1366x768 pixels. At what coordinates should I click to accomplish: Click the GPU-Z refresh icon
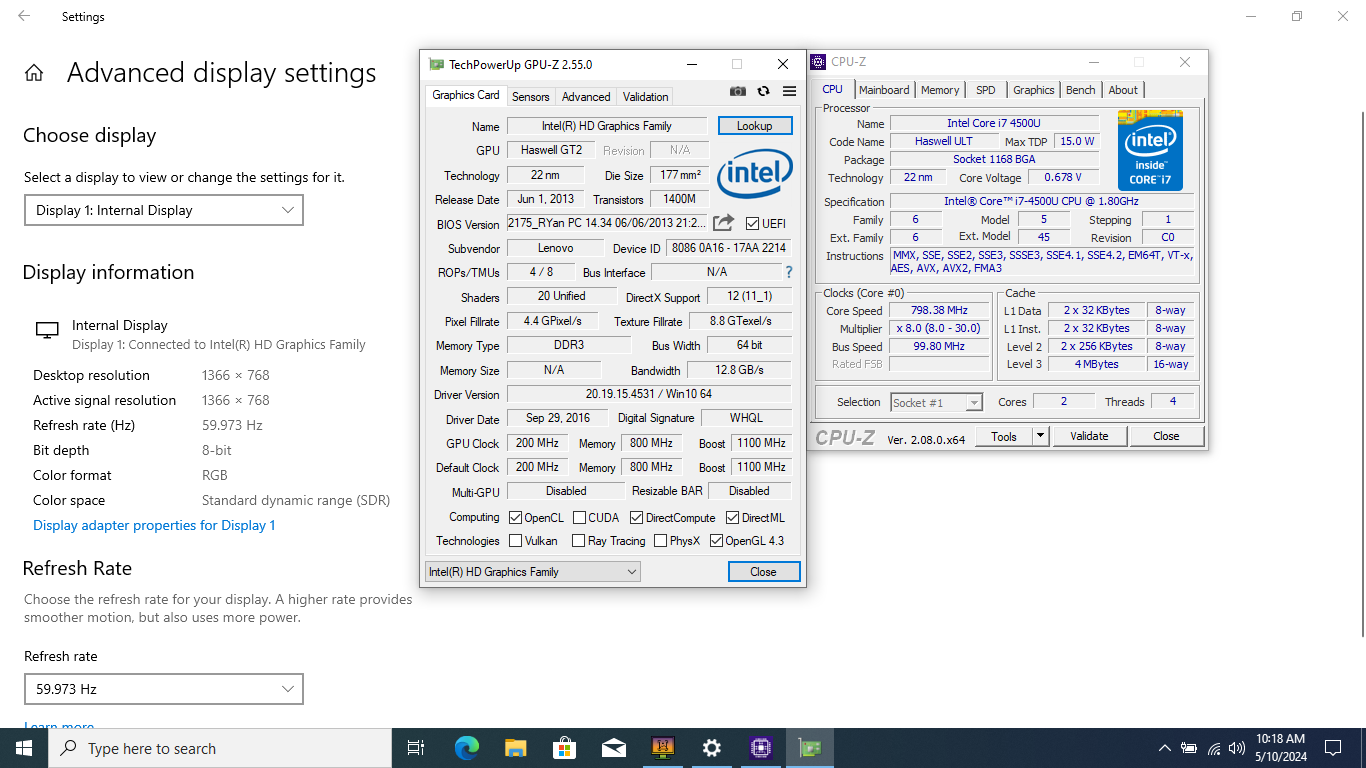pyautogui.click(x=764, y=91)
